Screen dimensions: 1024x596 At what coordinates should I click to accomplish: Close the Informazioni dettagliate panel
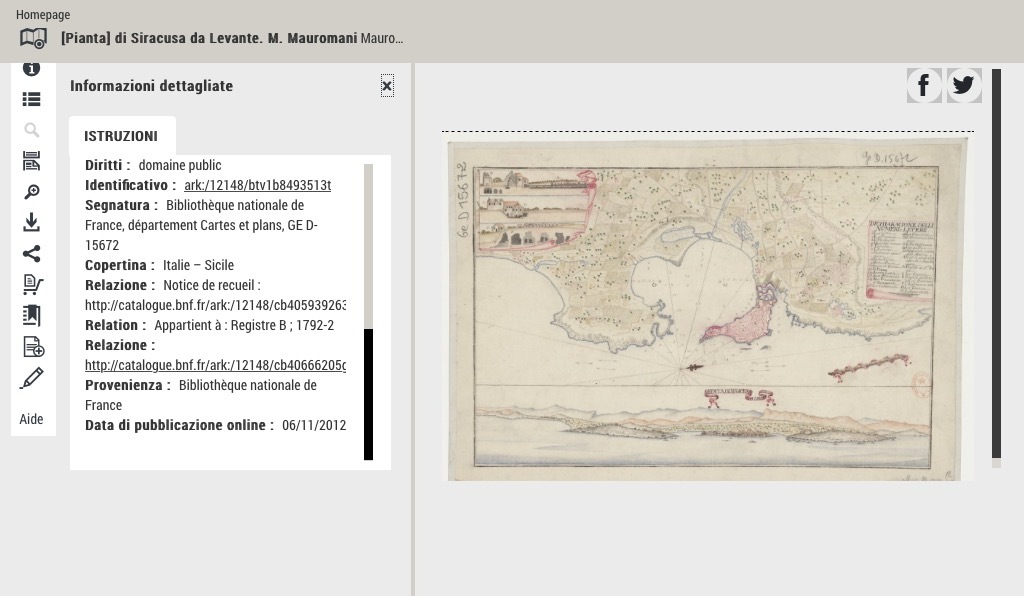[x=387, y=86]
